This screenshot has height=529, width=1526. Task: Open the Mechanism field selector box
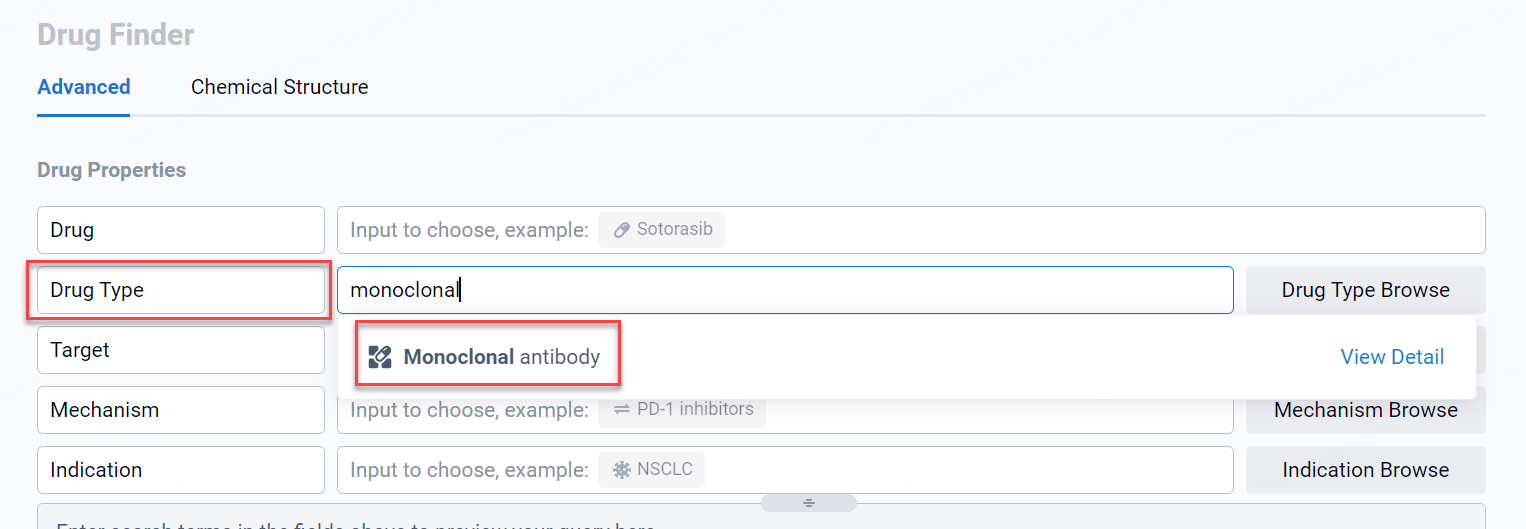[x=180, y=410]
